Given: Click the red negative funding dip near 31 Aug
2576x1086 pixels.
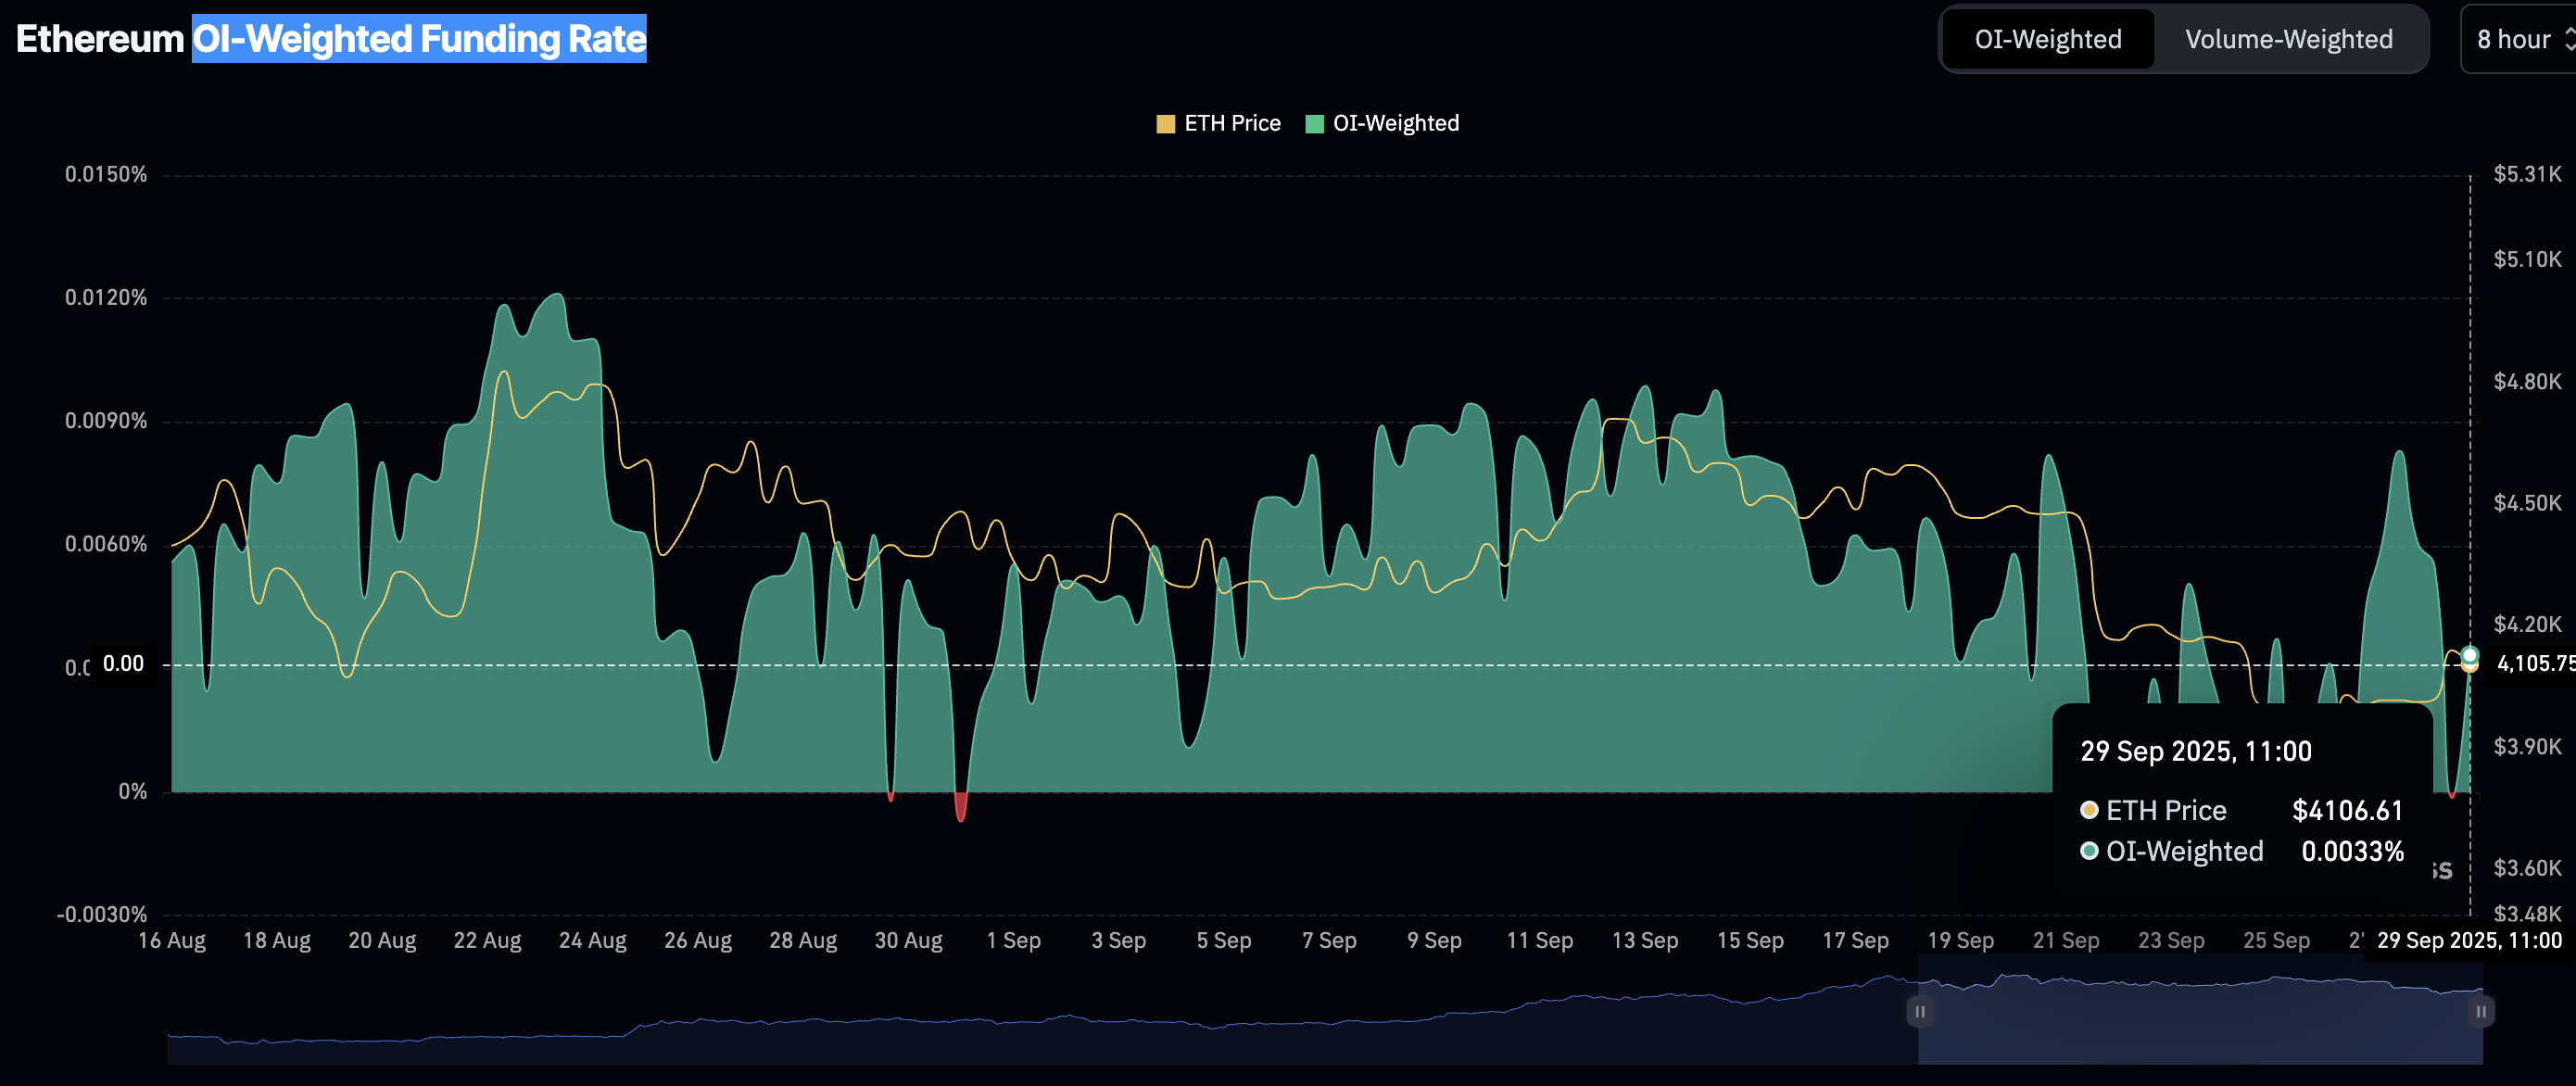Looking at the screenshot, I should (961, 806).
